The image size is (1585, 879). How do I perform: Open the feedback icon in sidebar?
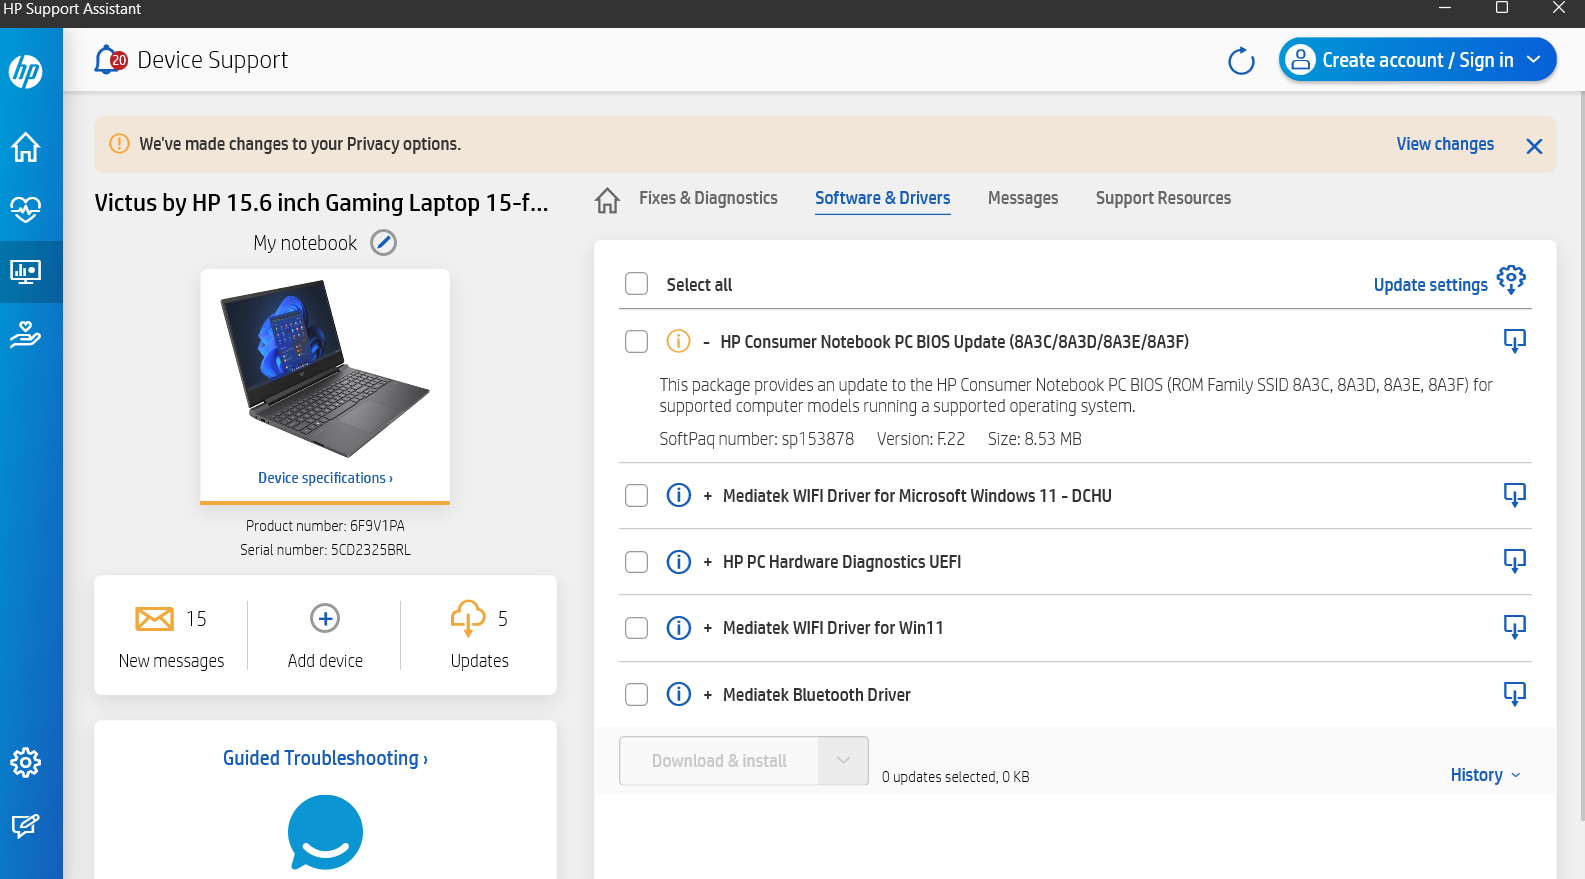click(x=26, y=826)
